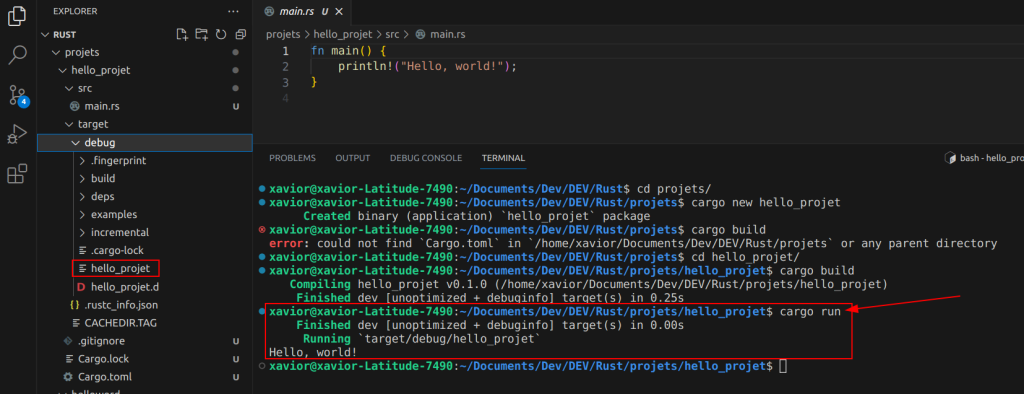Image resolution: width=1024 pixels, height=394 pixels.
Task: Click the bash terminal icon in the panel
Action: point(951,158)
